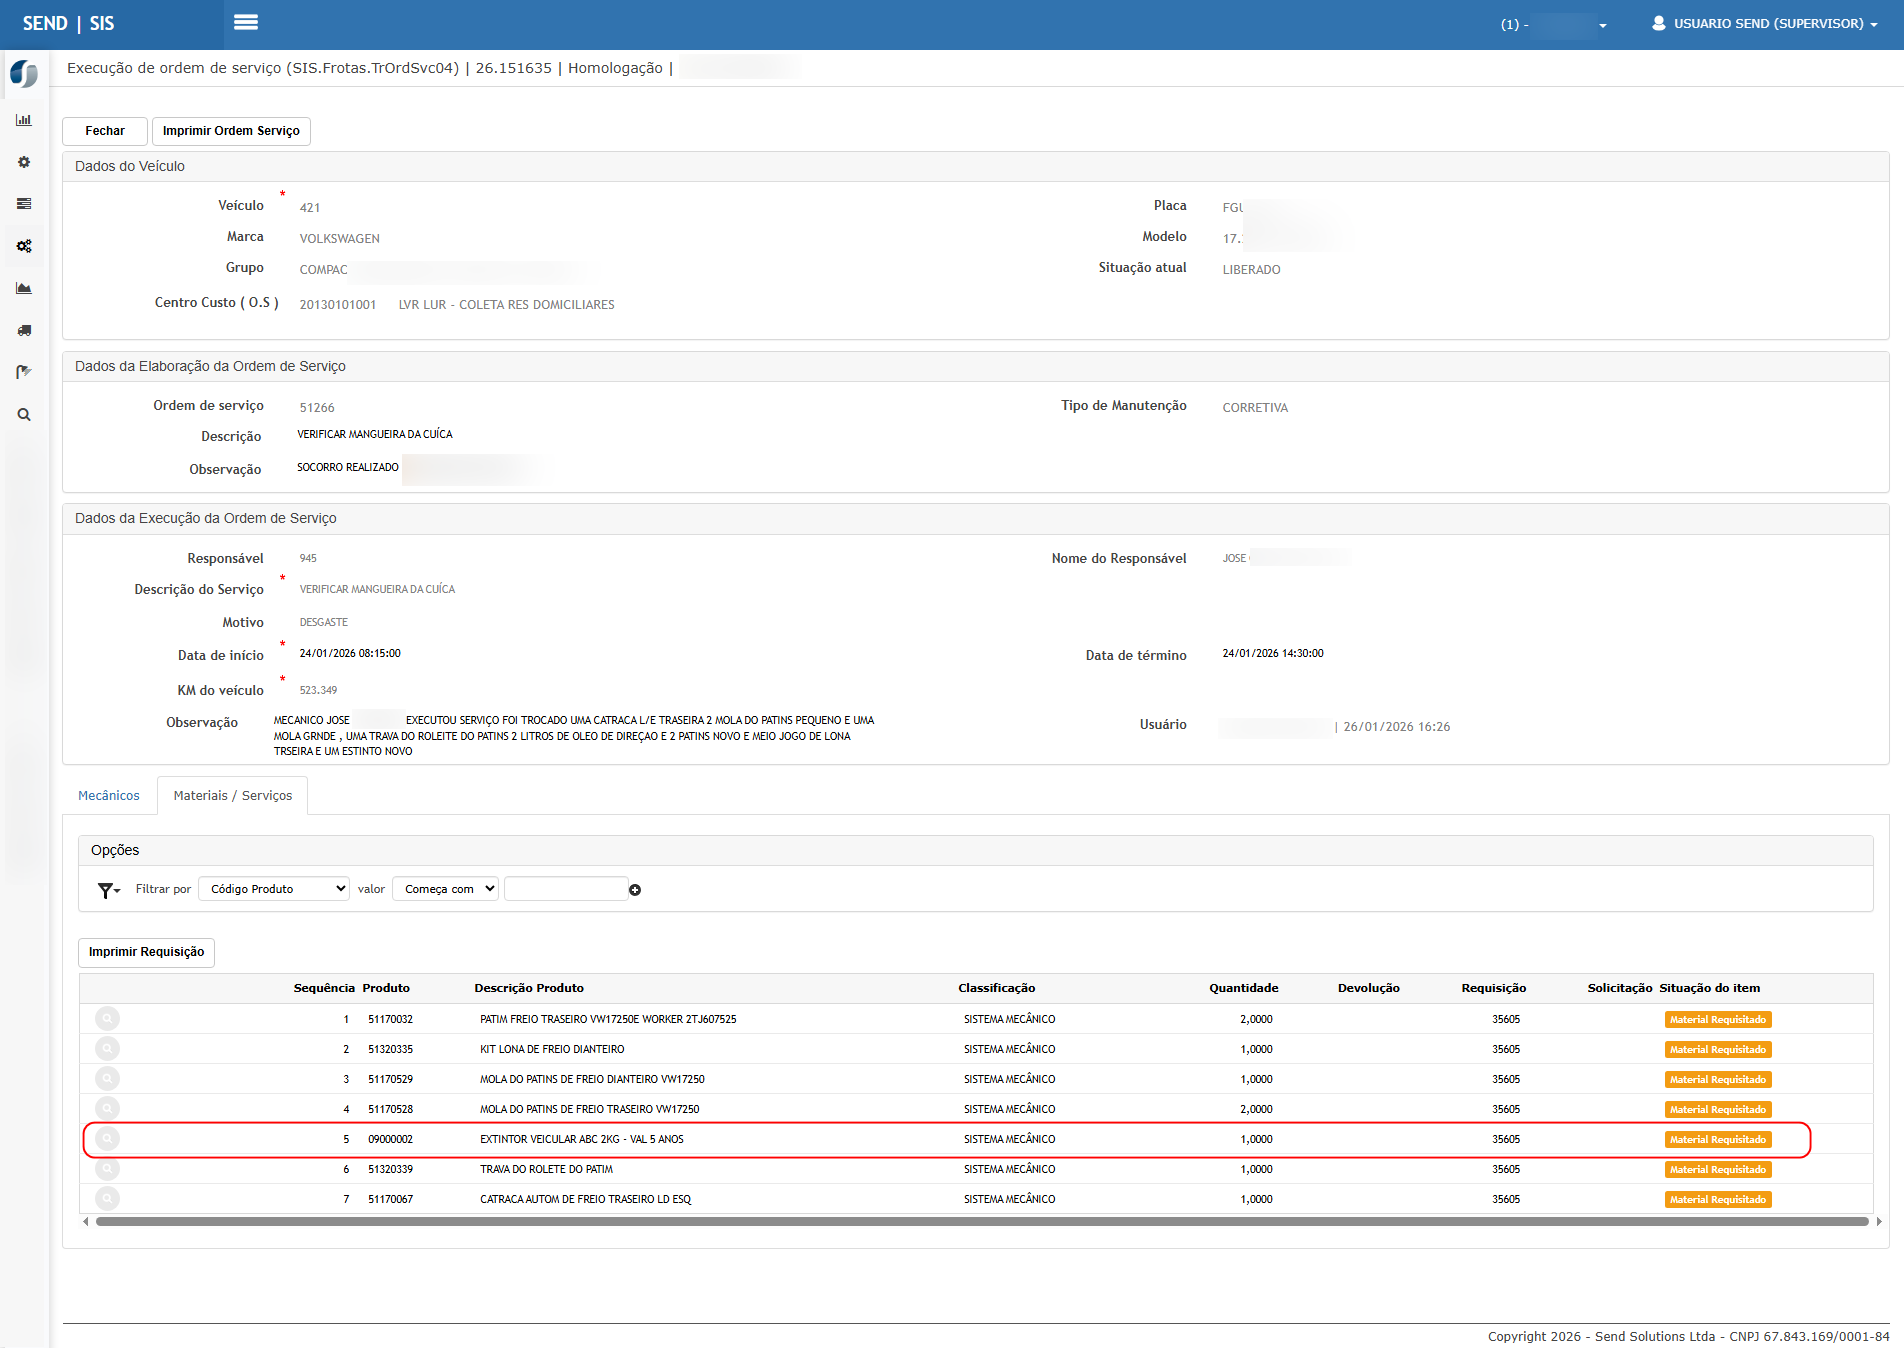Open the list rows sidebar icon
The height and width of the screenshot is (1348, 1904).
(x=24, y=204)
